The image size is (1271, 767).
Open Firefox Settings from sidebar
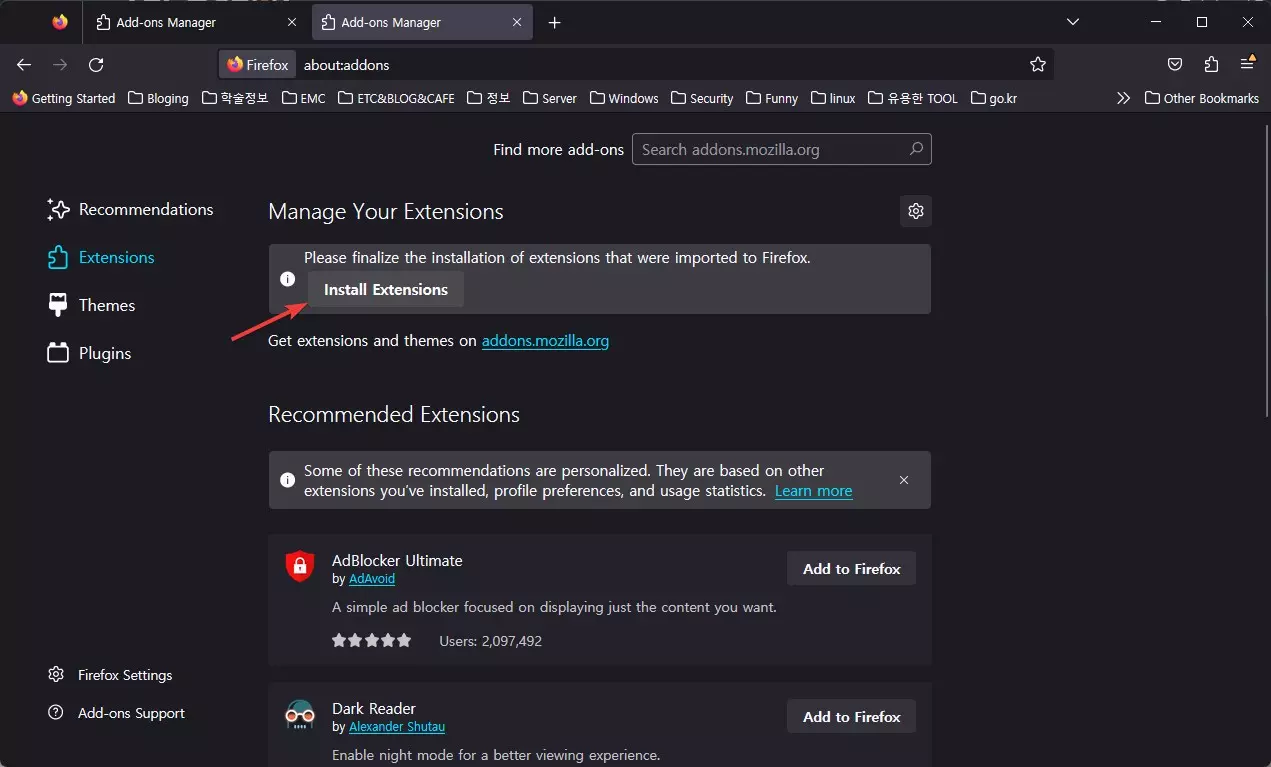110,675
